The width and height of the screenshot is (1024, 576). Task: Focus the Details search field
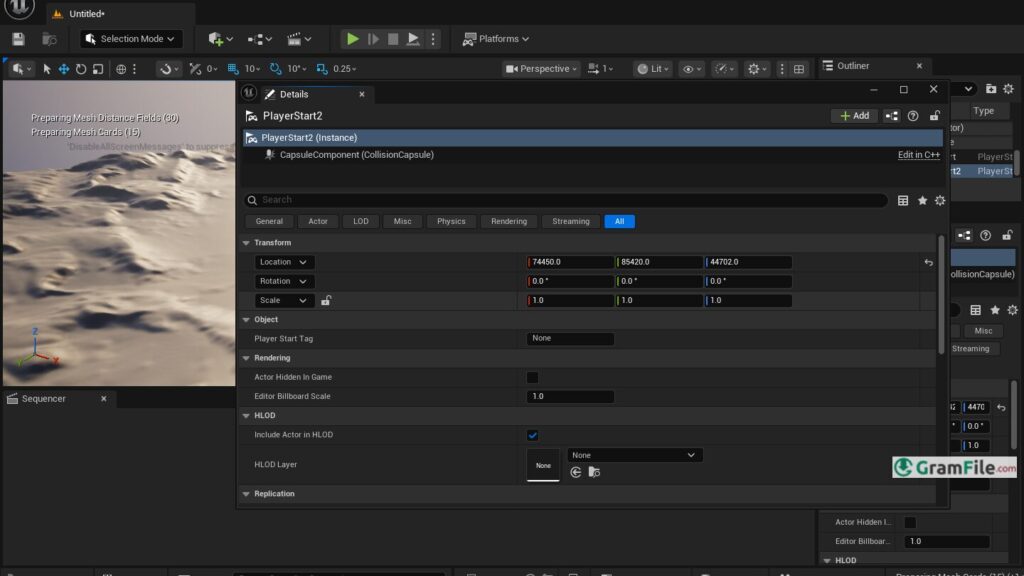click(566, 200)
